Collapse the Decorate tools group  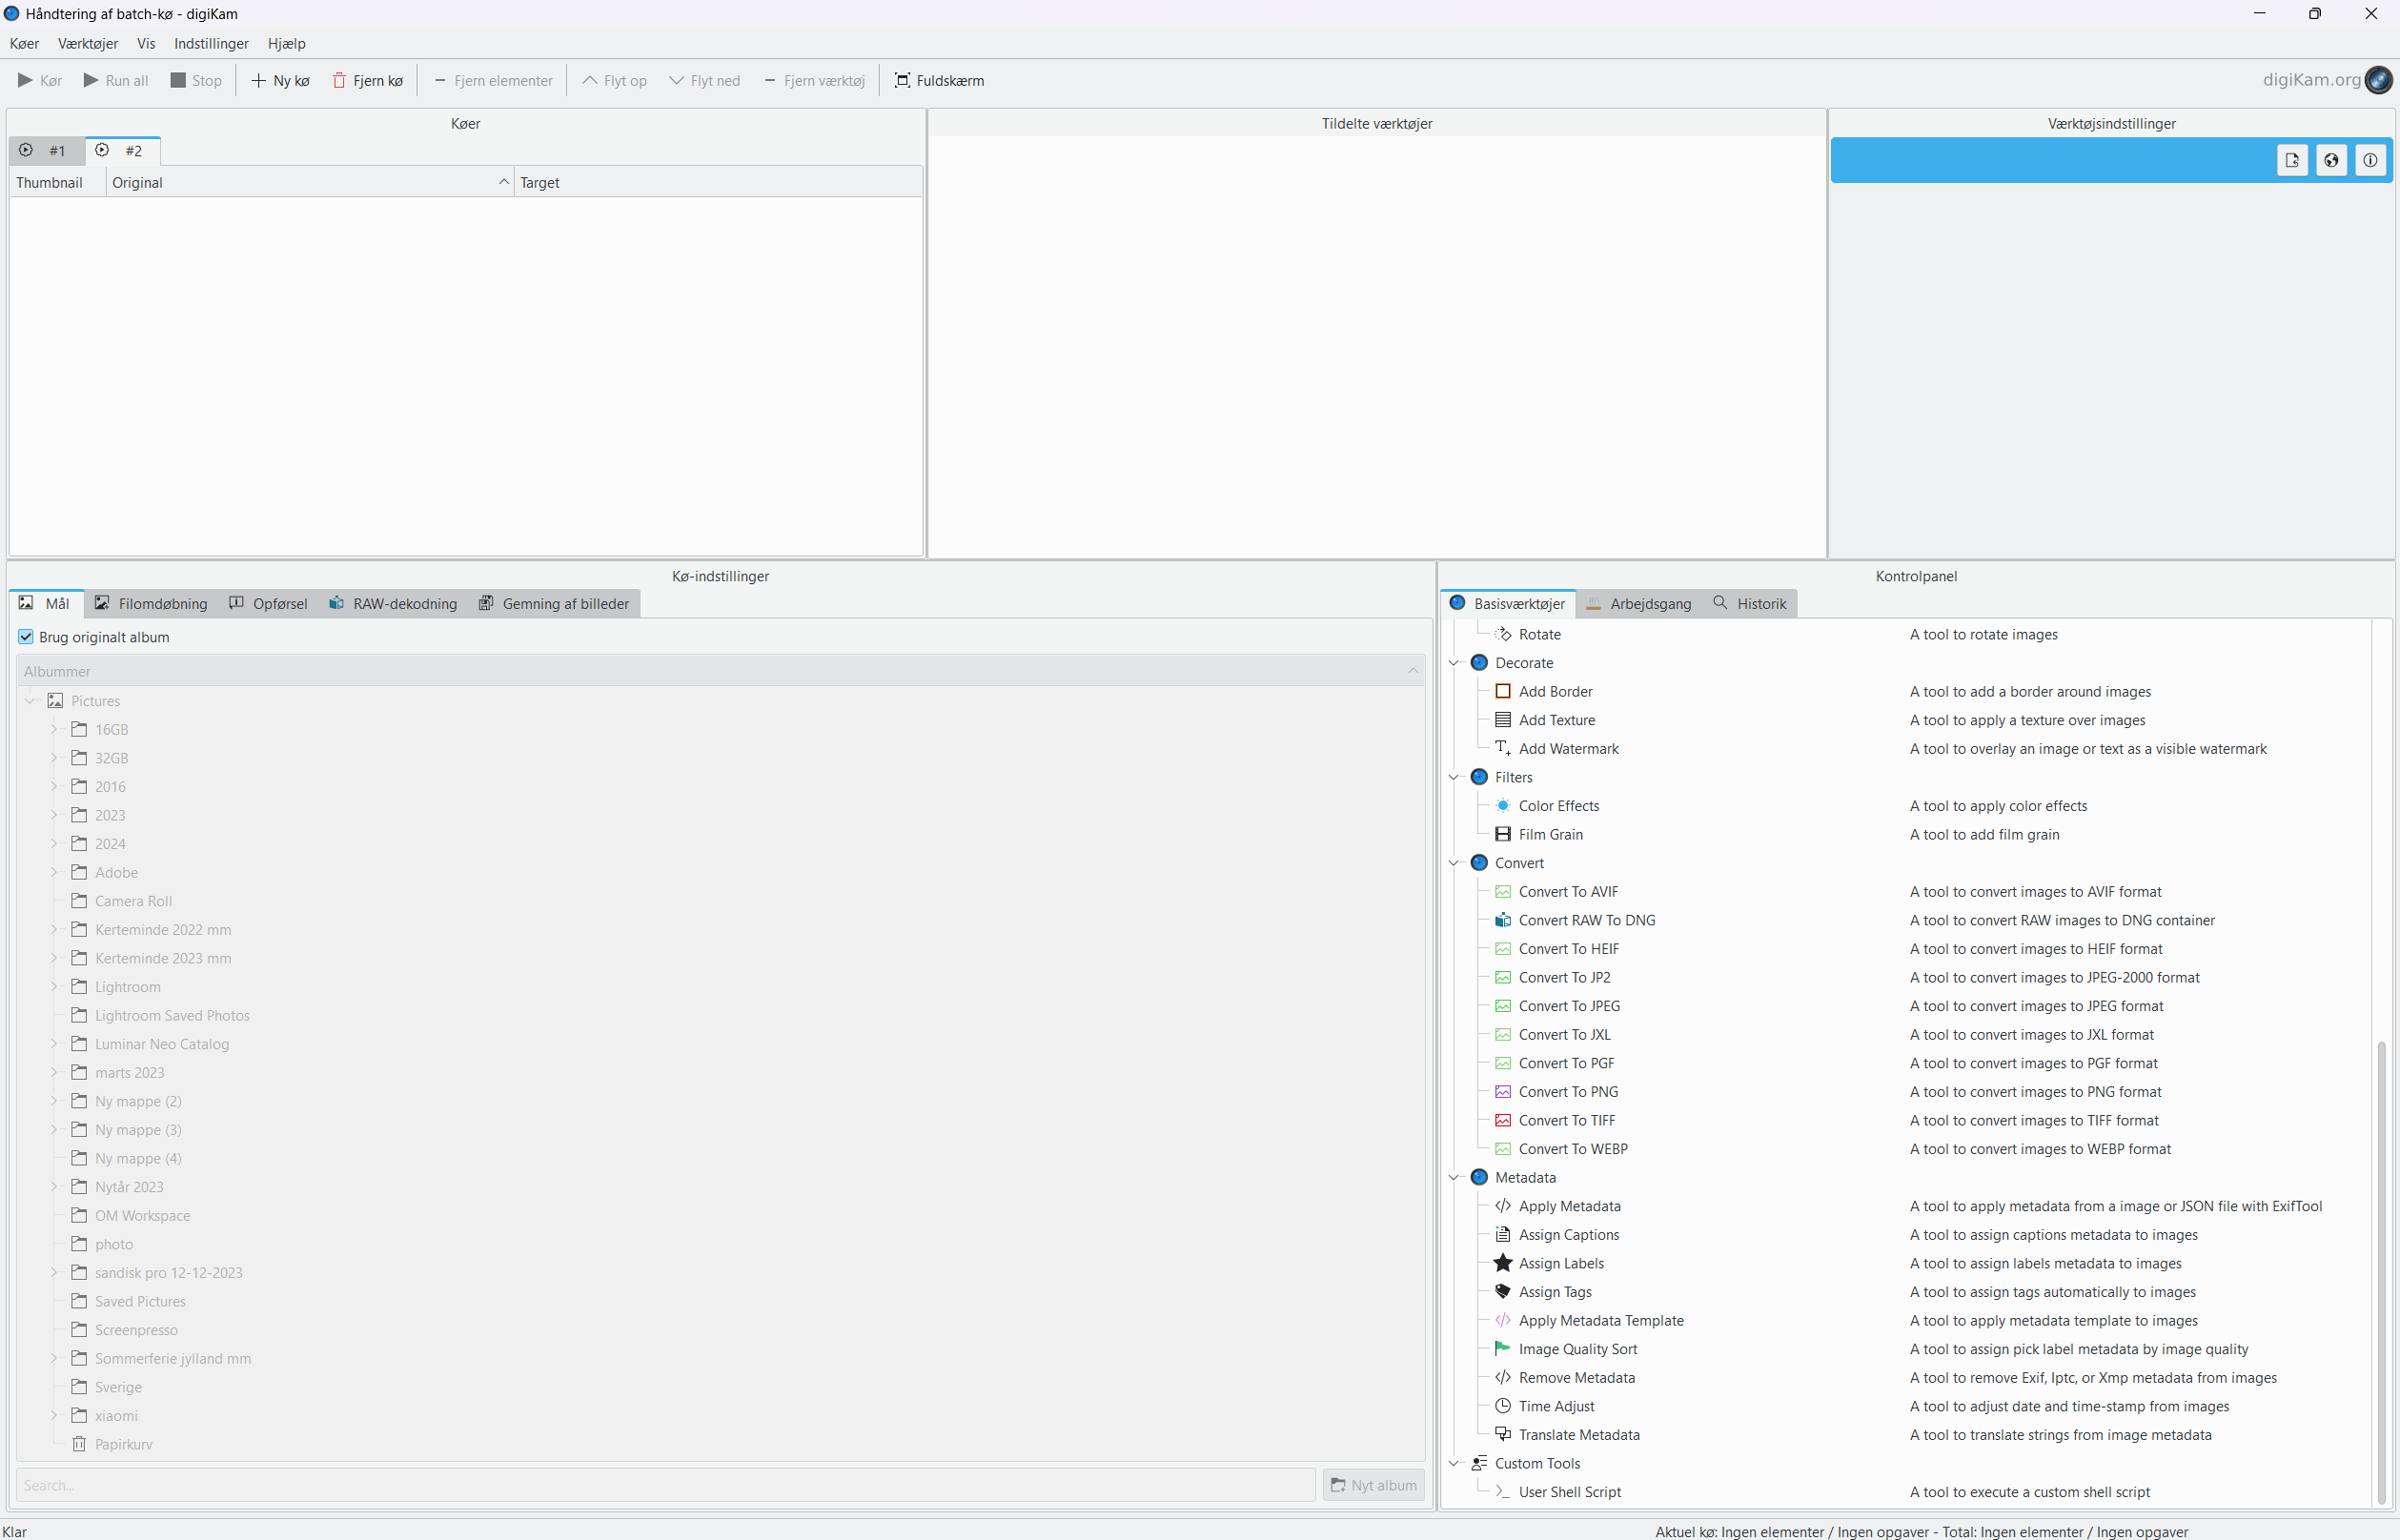tap(1455, 663)
